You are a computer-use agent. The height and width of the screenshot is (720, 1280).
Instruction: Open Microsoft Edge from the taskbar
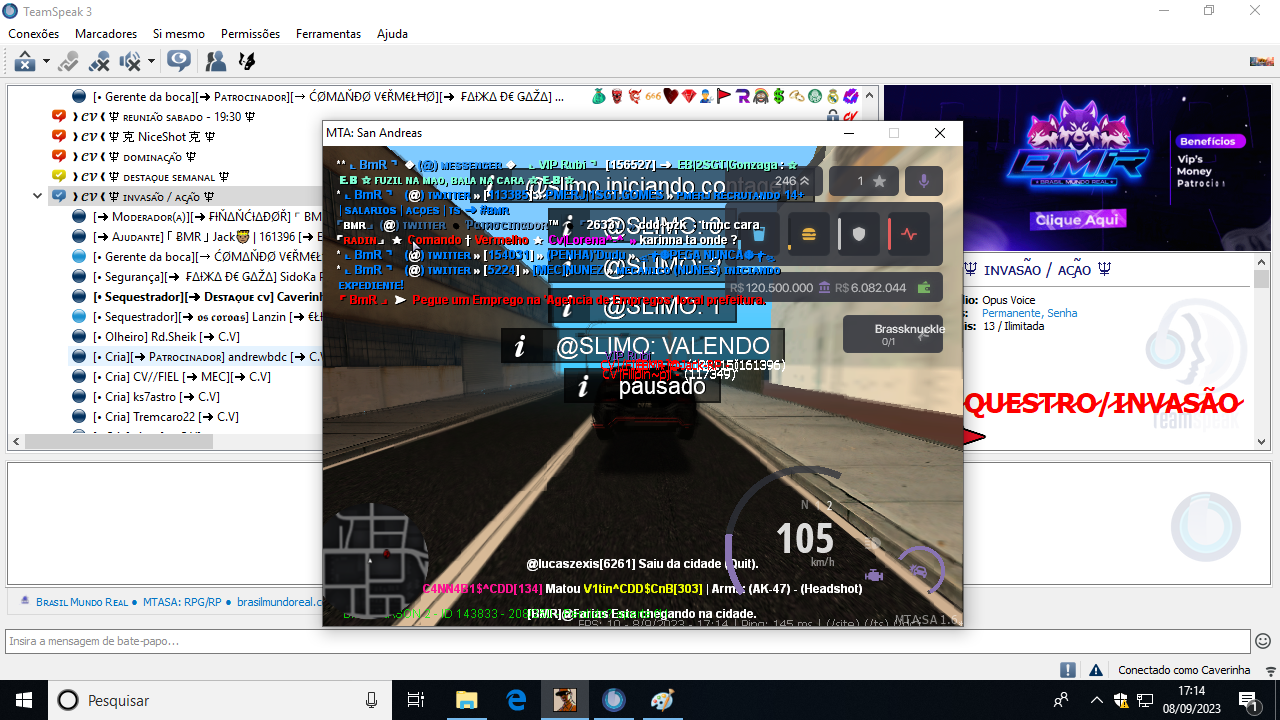(x=516, y=700)
